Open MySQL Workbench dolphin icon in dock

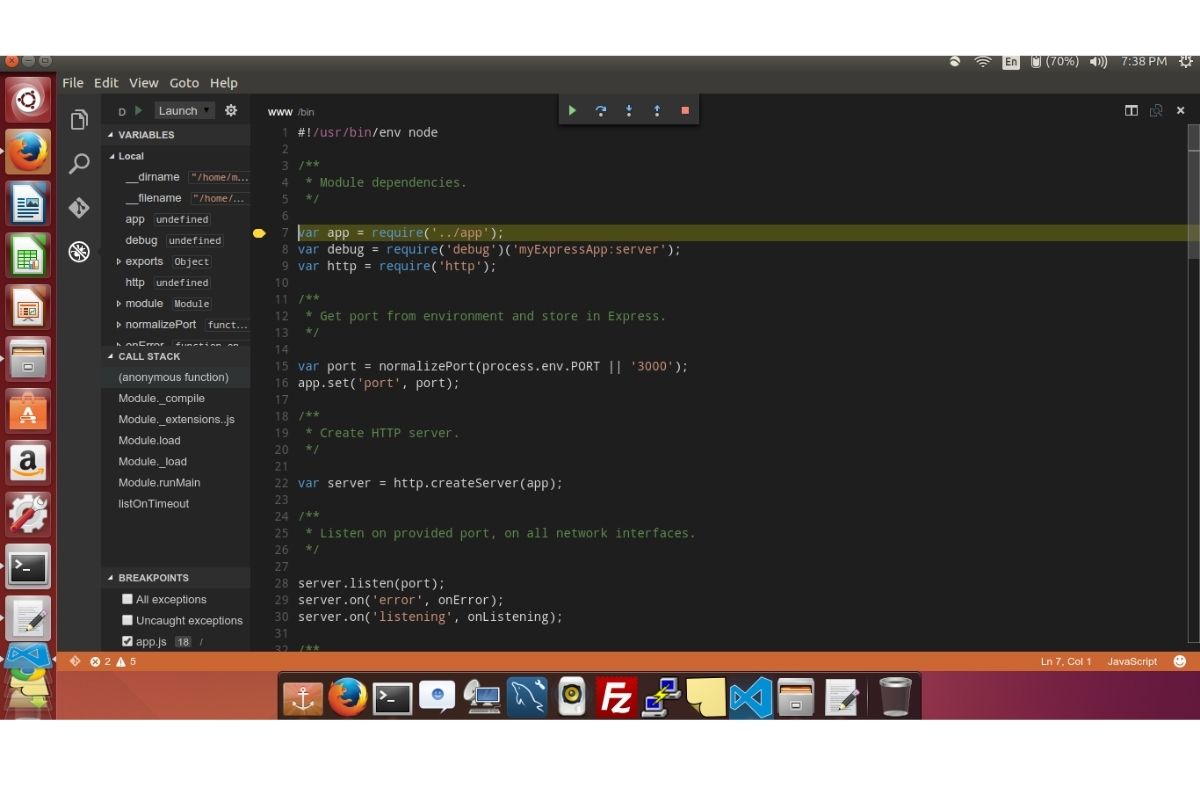tap(527, 697)
